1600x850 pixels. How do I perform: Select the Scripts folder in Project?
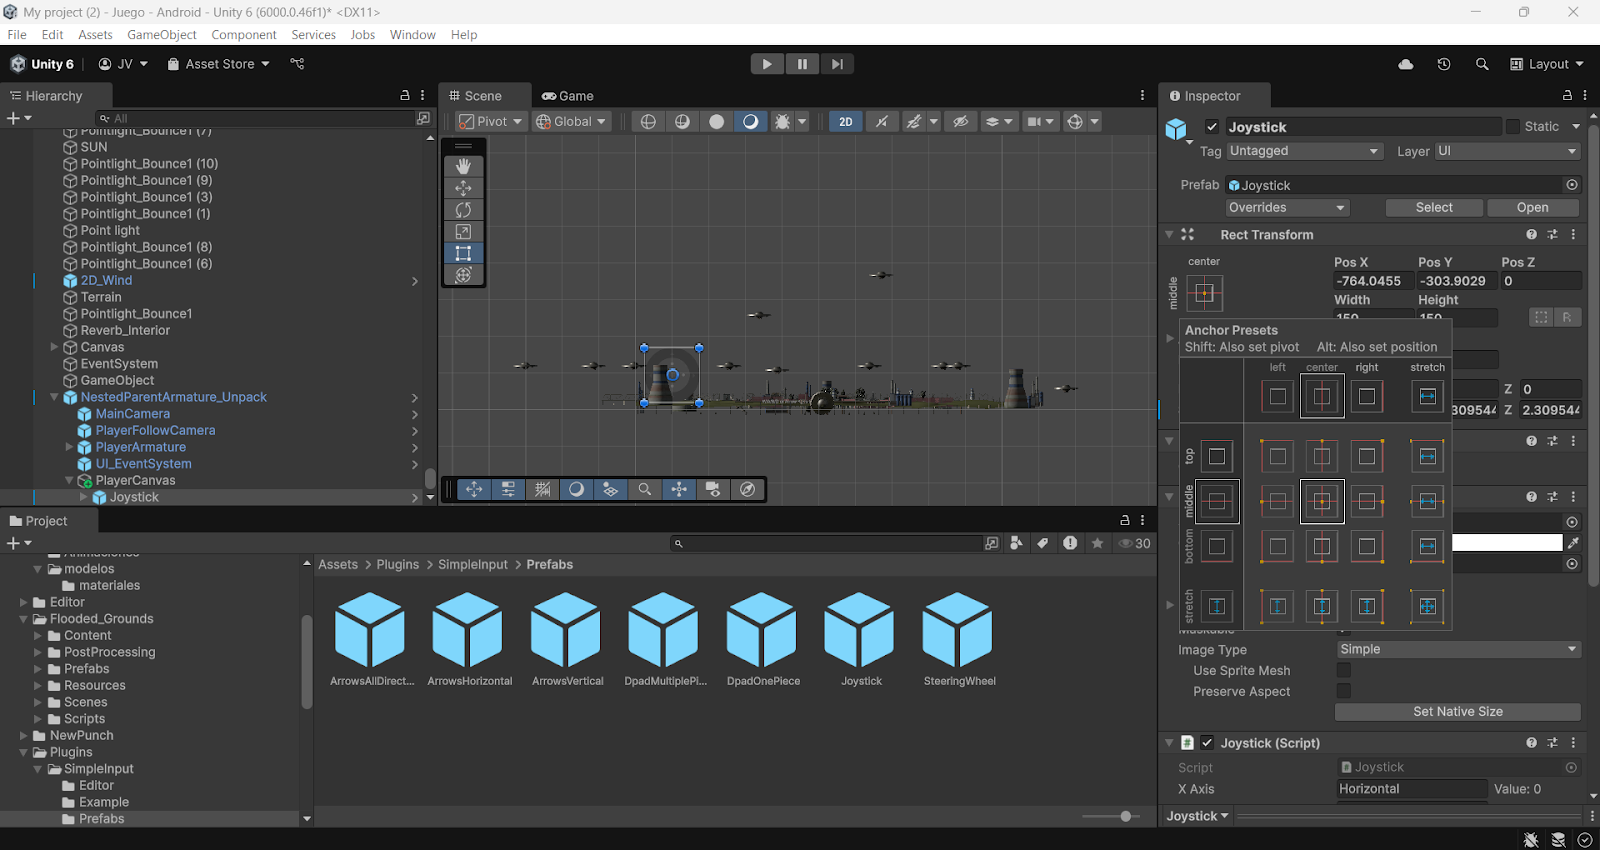[84, 719]
